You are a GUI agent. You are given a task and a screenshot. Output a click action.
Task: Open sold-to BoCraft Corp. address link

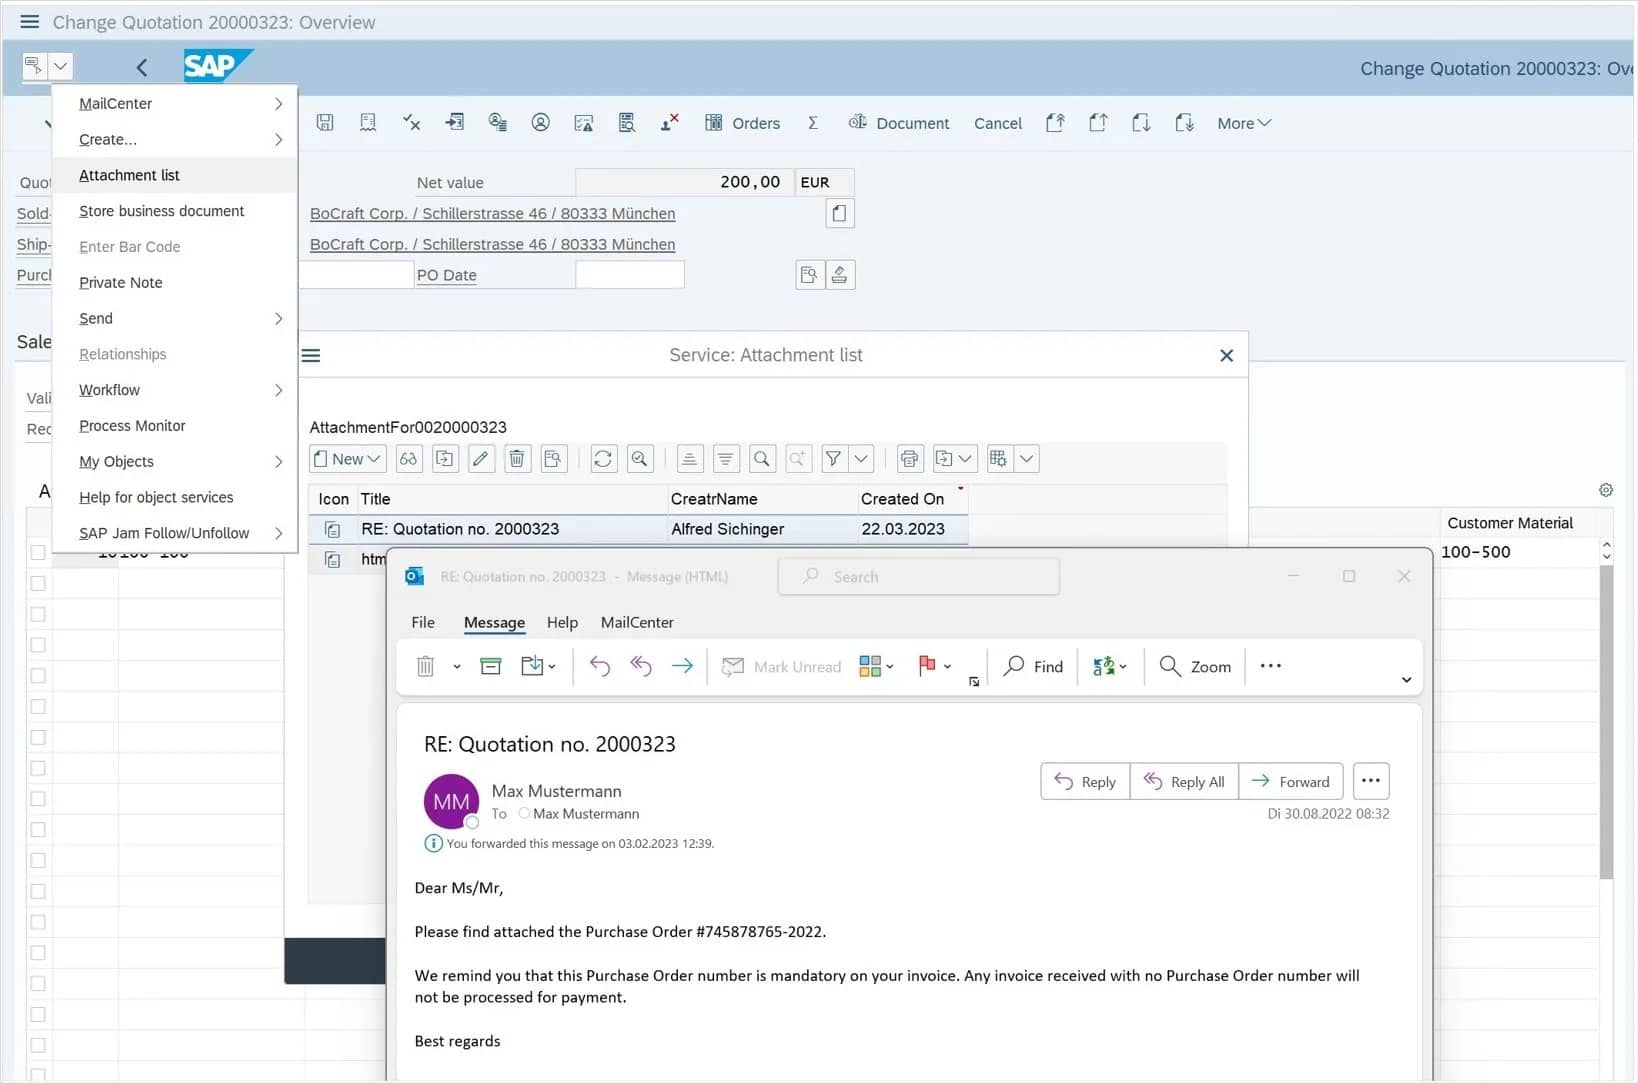(x=492, y=213)
